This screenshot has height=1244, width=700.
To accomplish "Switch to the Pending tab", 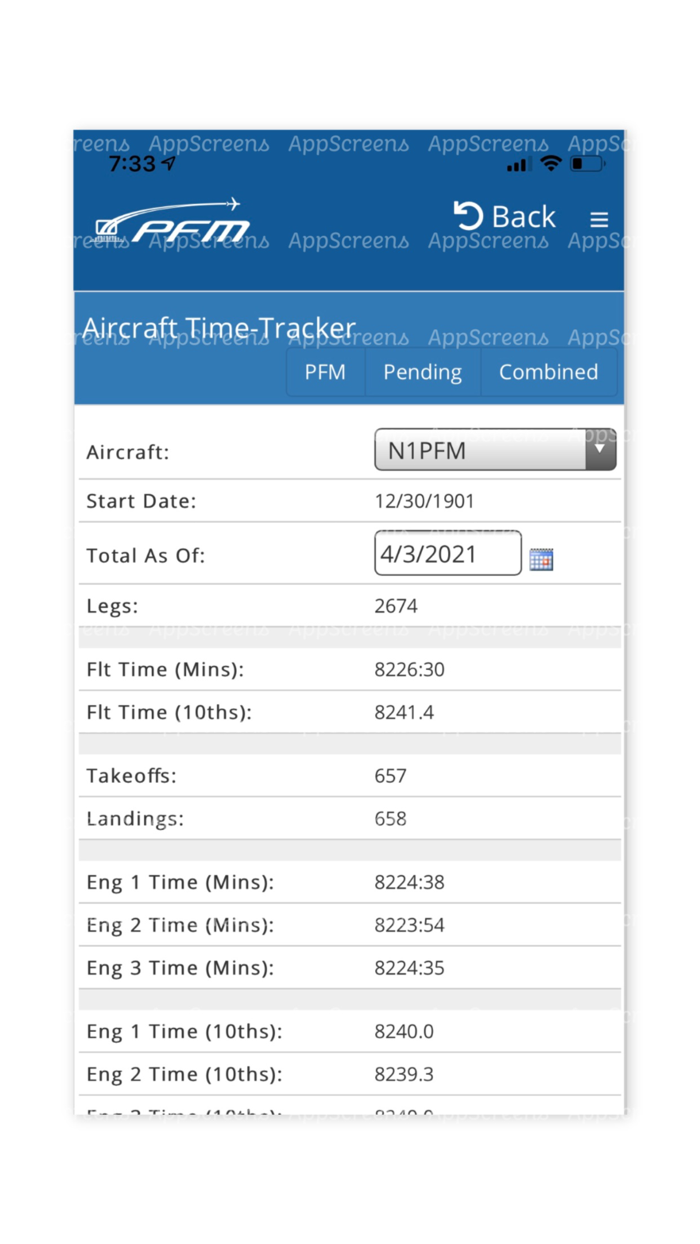I will pyautogui.click(x=422, y=371).
